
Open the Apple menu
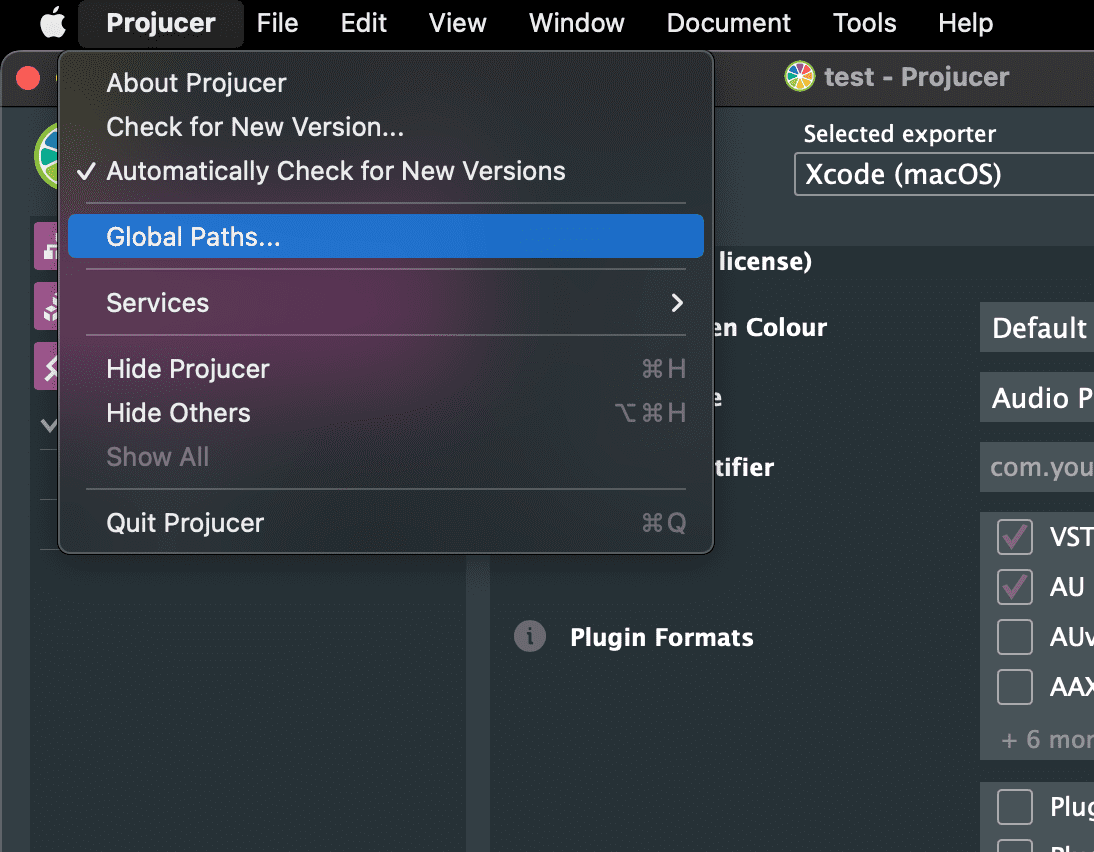pos(52,23)
